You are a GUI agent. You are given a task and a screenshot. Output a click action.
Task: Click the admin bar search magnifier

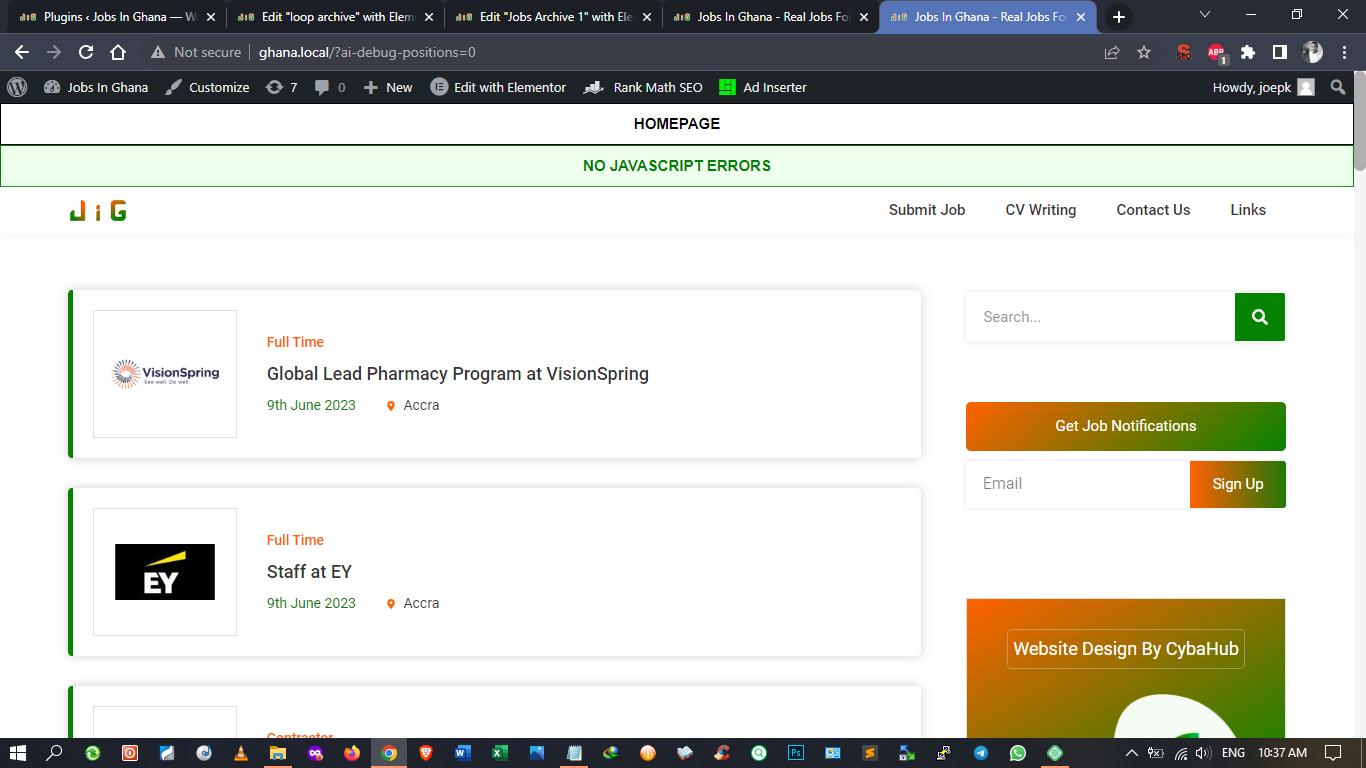point(1338,87)
